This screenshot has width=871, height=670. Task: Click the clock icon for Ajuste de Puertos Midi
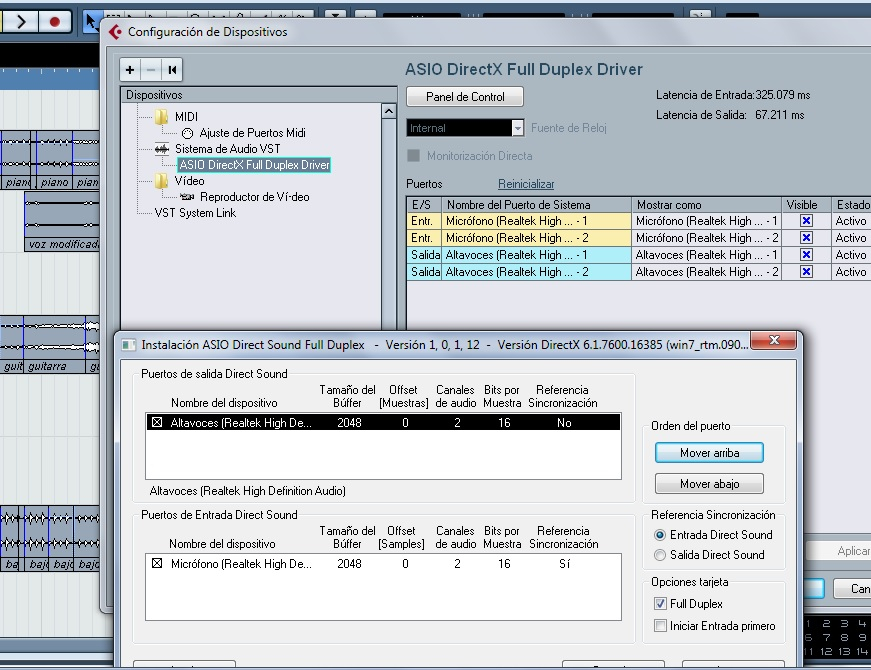click(187, 133)
